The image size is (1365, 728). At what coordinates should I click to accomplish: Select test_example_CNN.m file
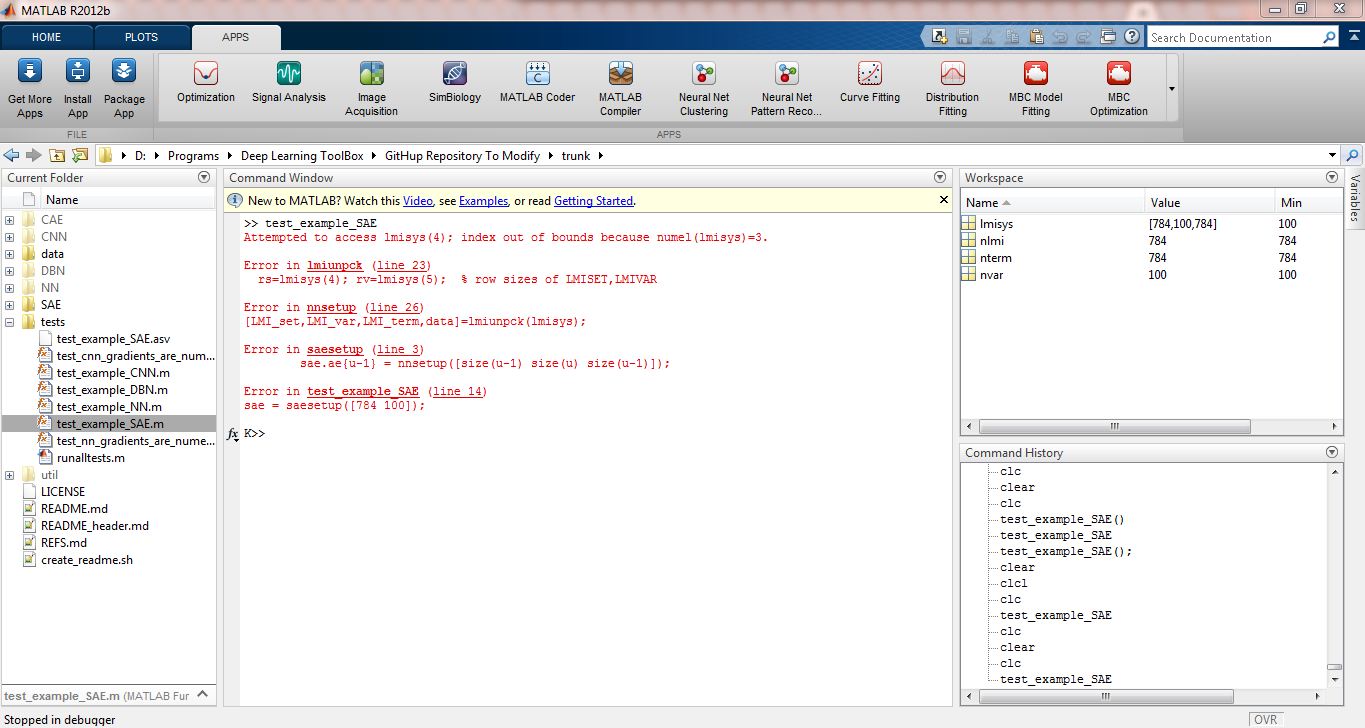click(113, 373)
